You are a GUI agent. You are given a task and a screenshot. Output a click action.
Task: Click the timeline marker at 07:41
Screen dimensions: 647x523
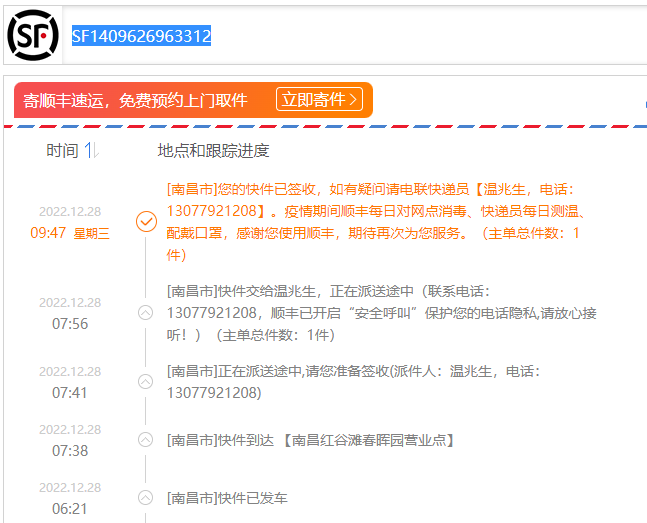[x=145, y=381]
